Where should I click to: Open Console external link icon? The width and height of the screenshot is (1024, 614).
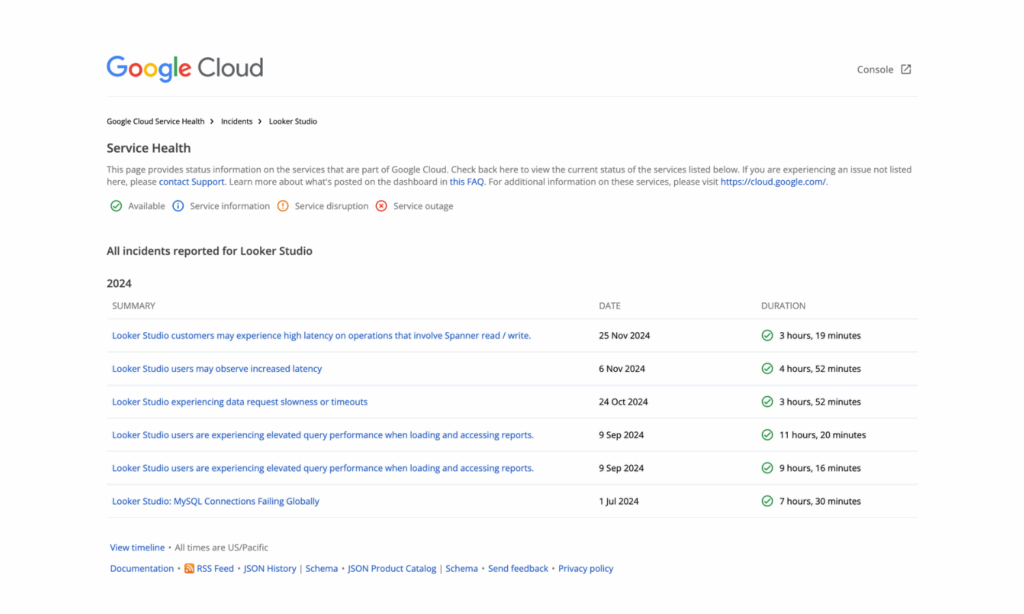pyautogui.click(x=906, y=69)
